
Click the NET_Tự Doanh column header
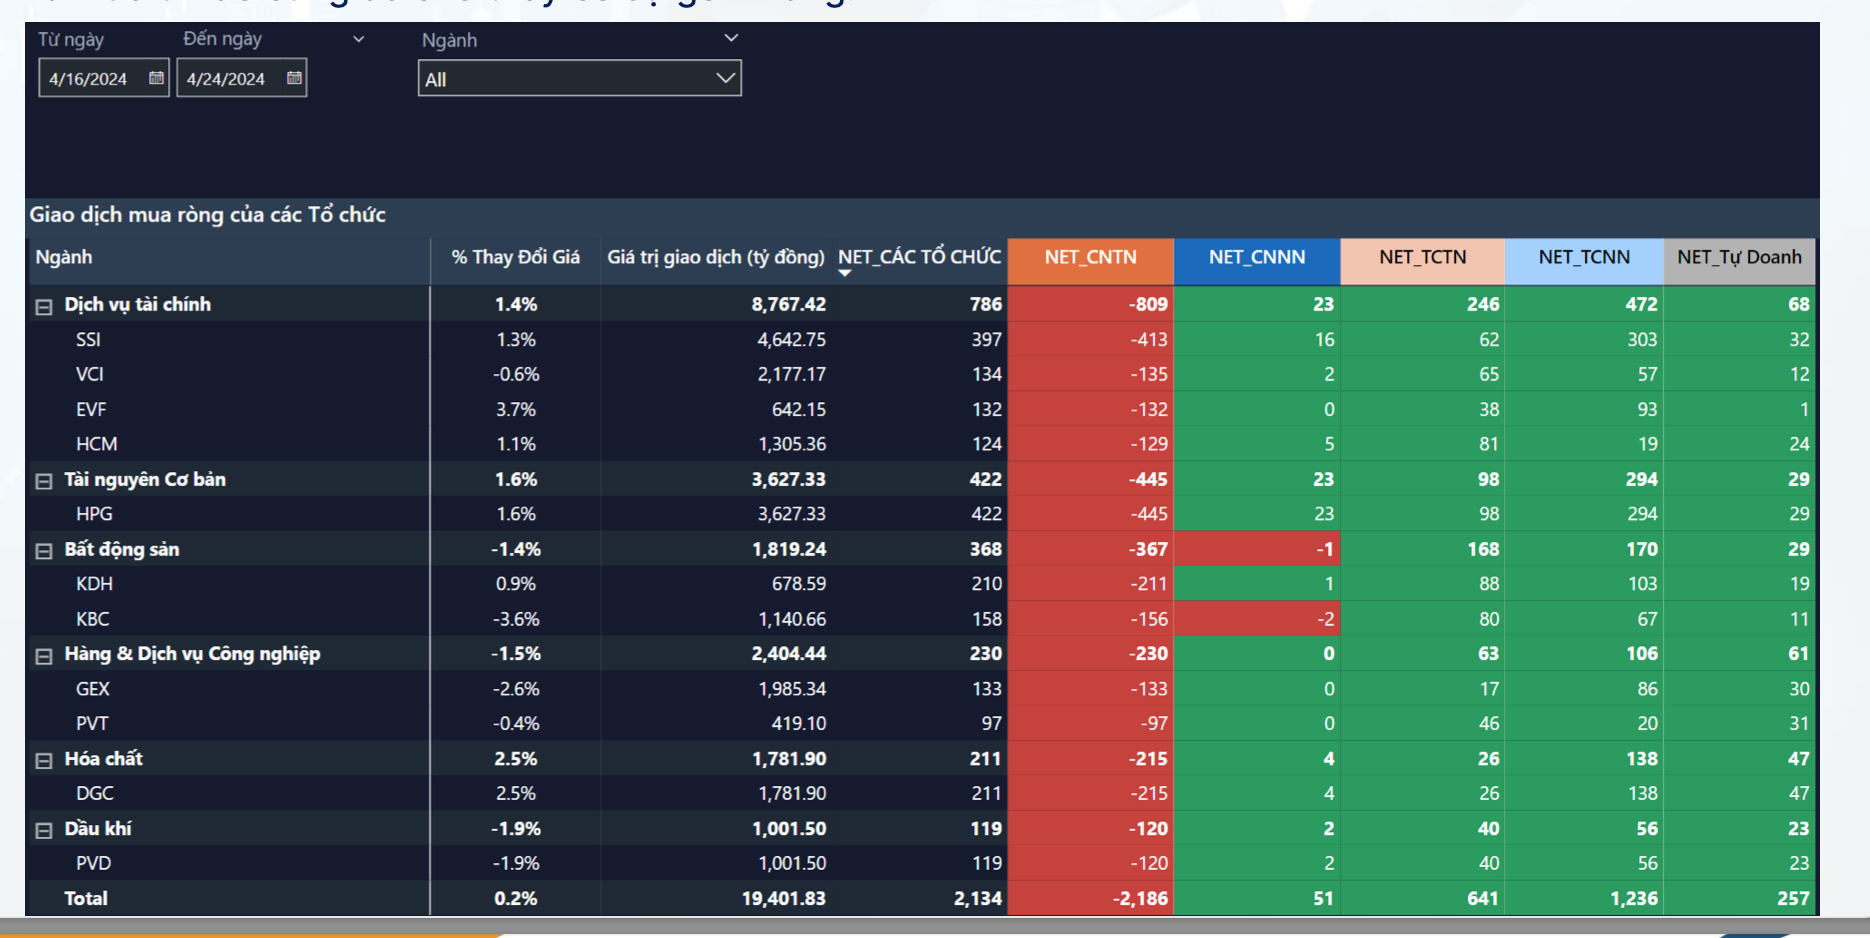(1739, 258)
